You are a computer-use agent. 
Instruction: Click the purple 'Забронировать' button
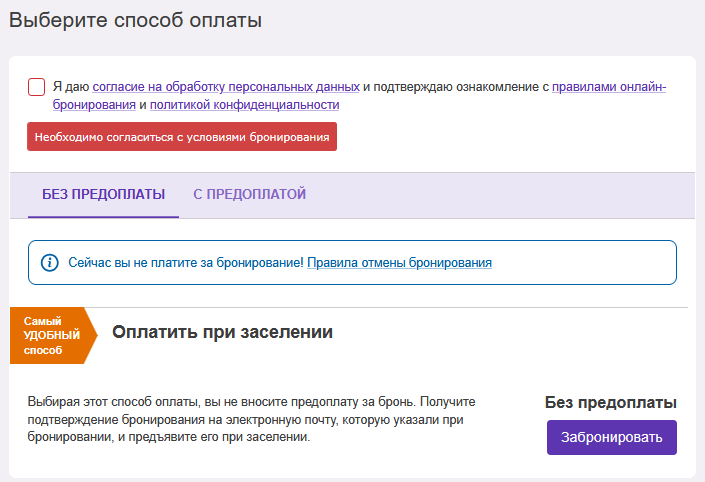[611, 437]
